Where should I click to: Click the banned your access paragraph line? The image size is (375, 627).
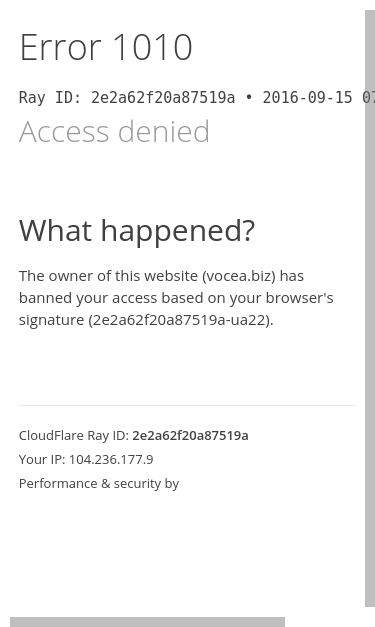click(176, 298)
